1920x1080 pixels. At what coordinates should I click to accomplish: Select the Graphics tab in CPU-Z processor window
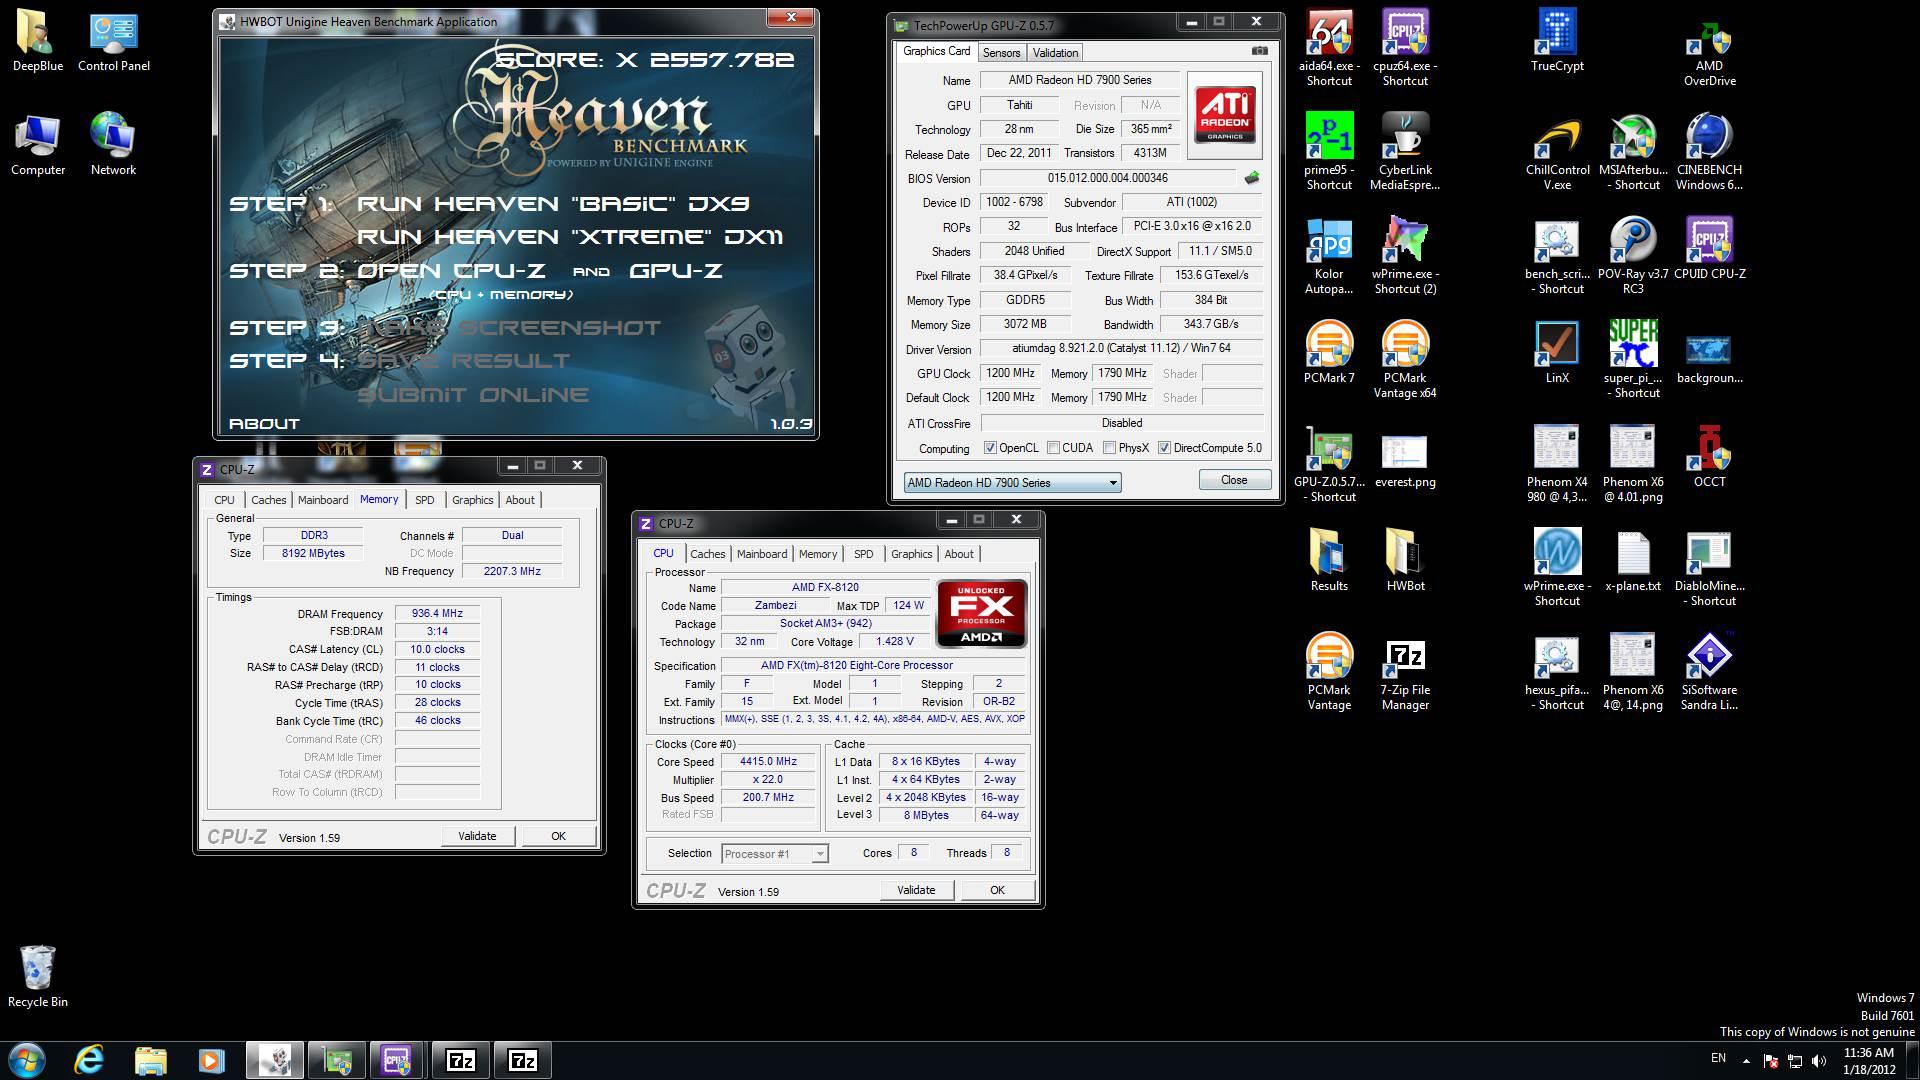[911, 554]
